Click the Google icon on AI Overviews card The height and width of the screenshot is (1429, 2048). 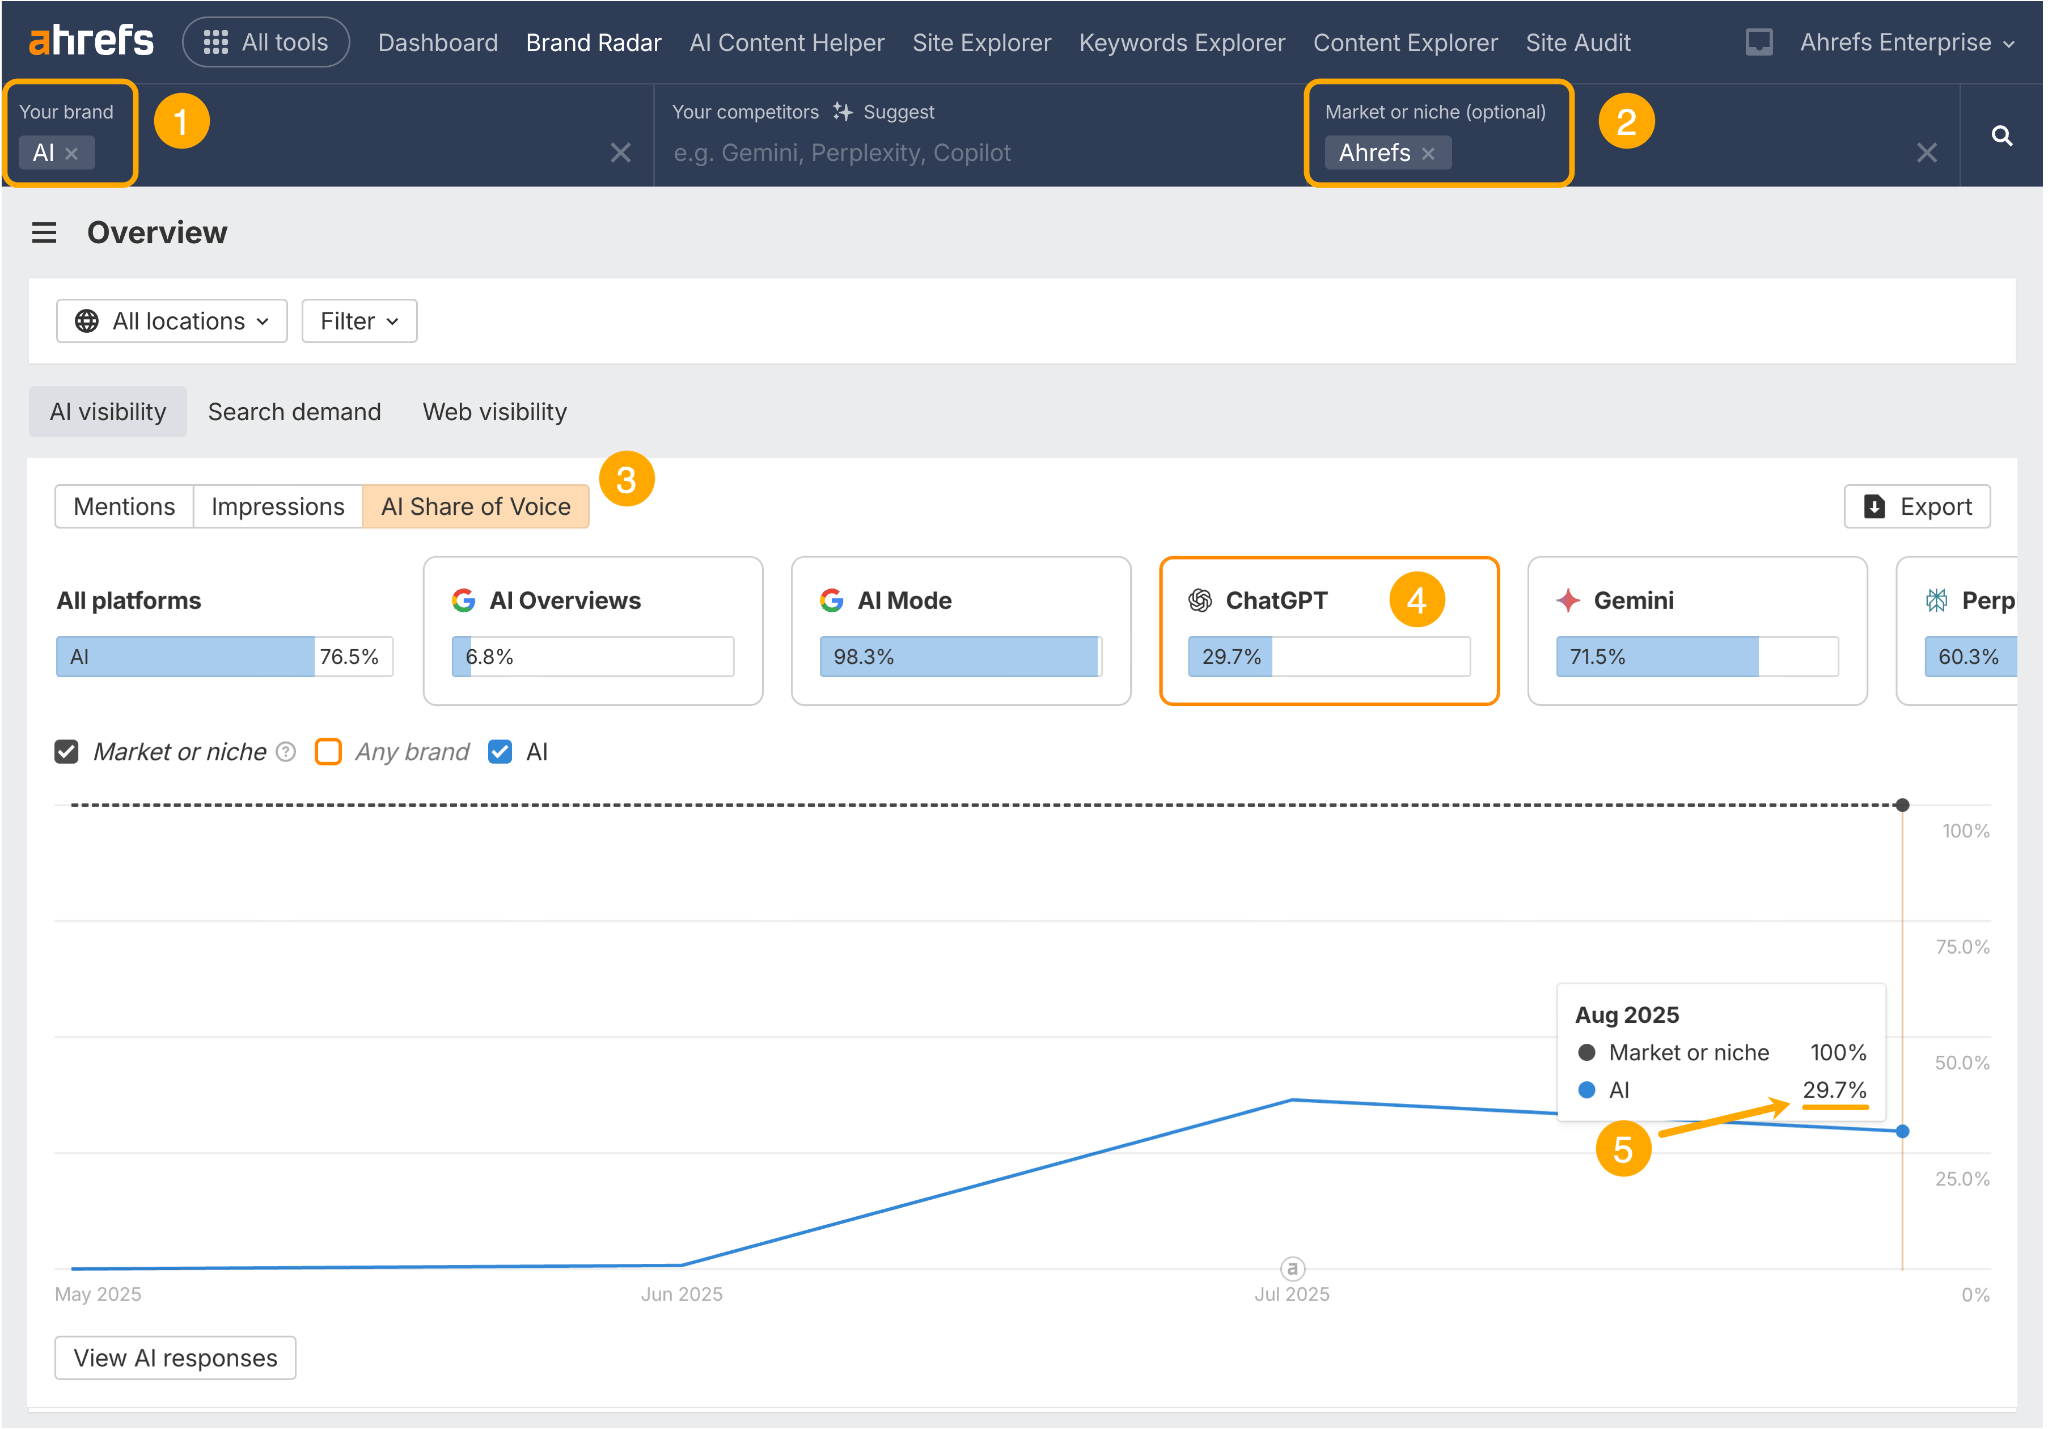click(x=463, y=600)
